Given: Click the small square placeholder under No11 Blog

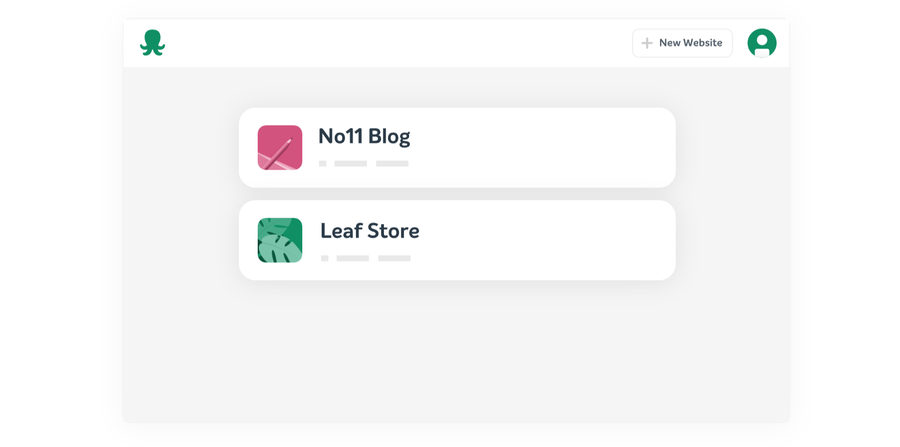Looking at the screenshot, I should click(x=323, y=164).
